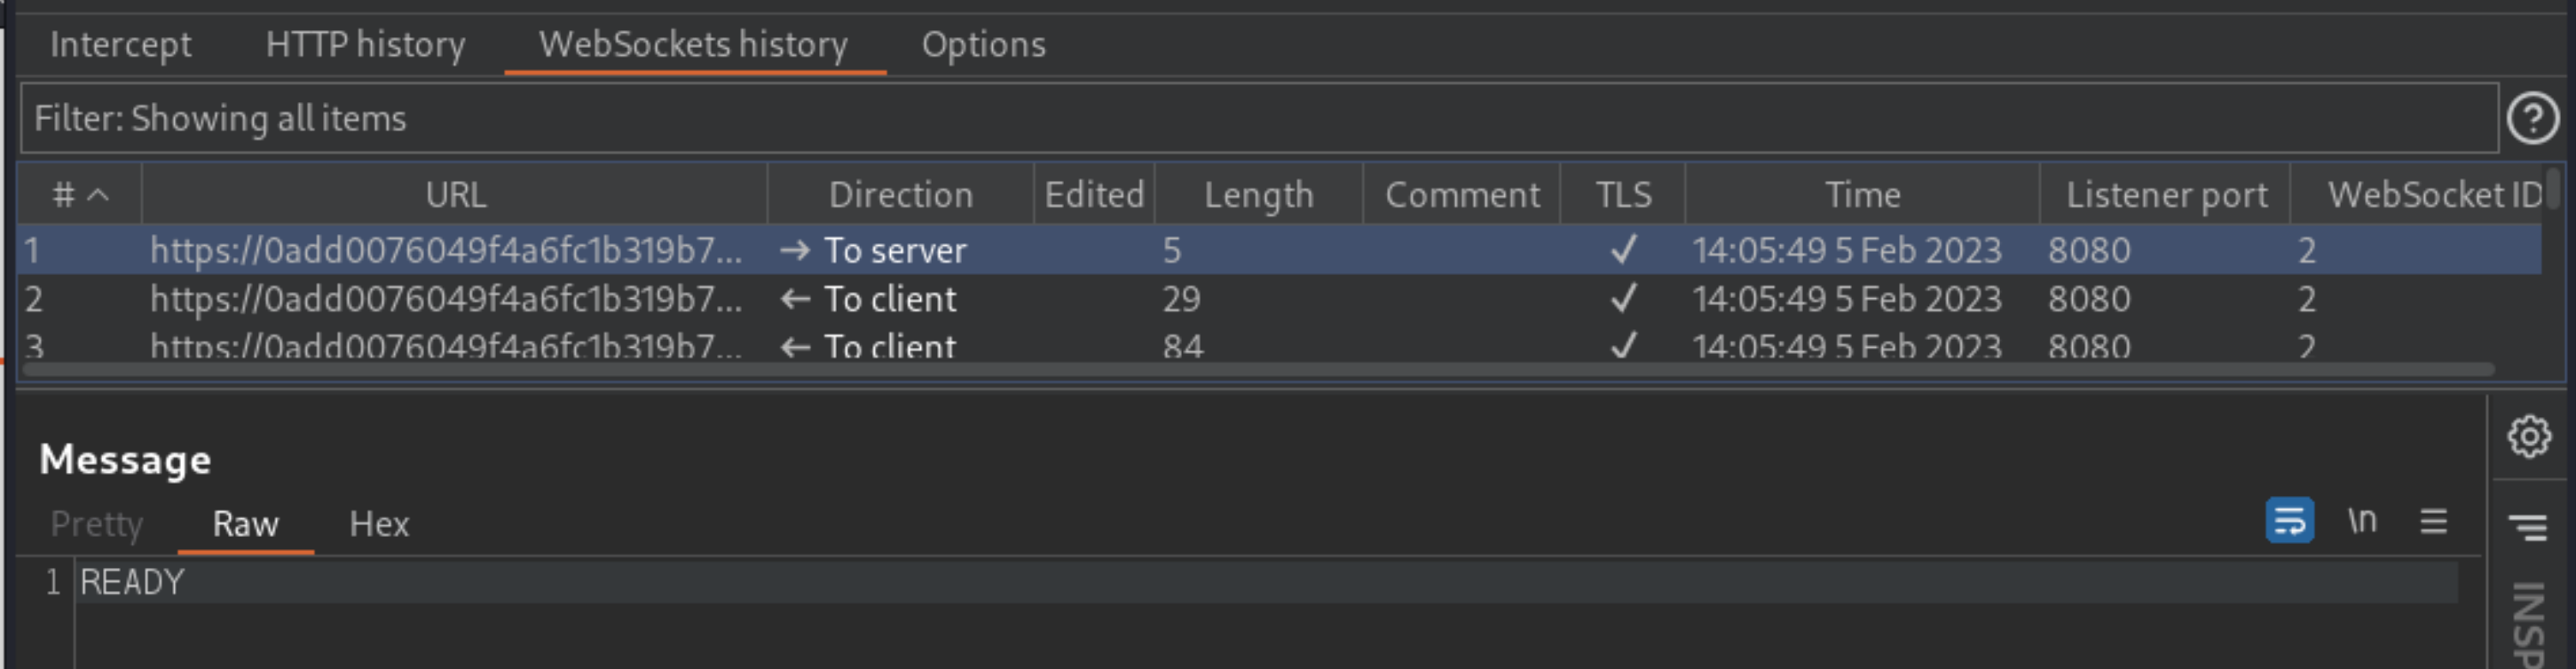Toggle word wrap icon in message editor
The image size is (2576, 669).
2289,521
